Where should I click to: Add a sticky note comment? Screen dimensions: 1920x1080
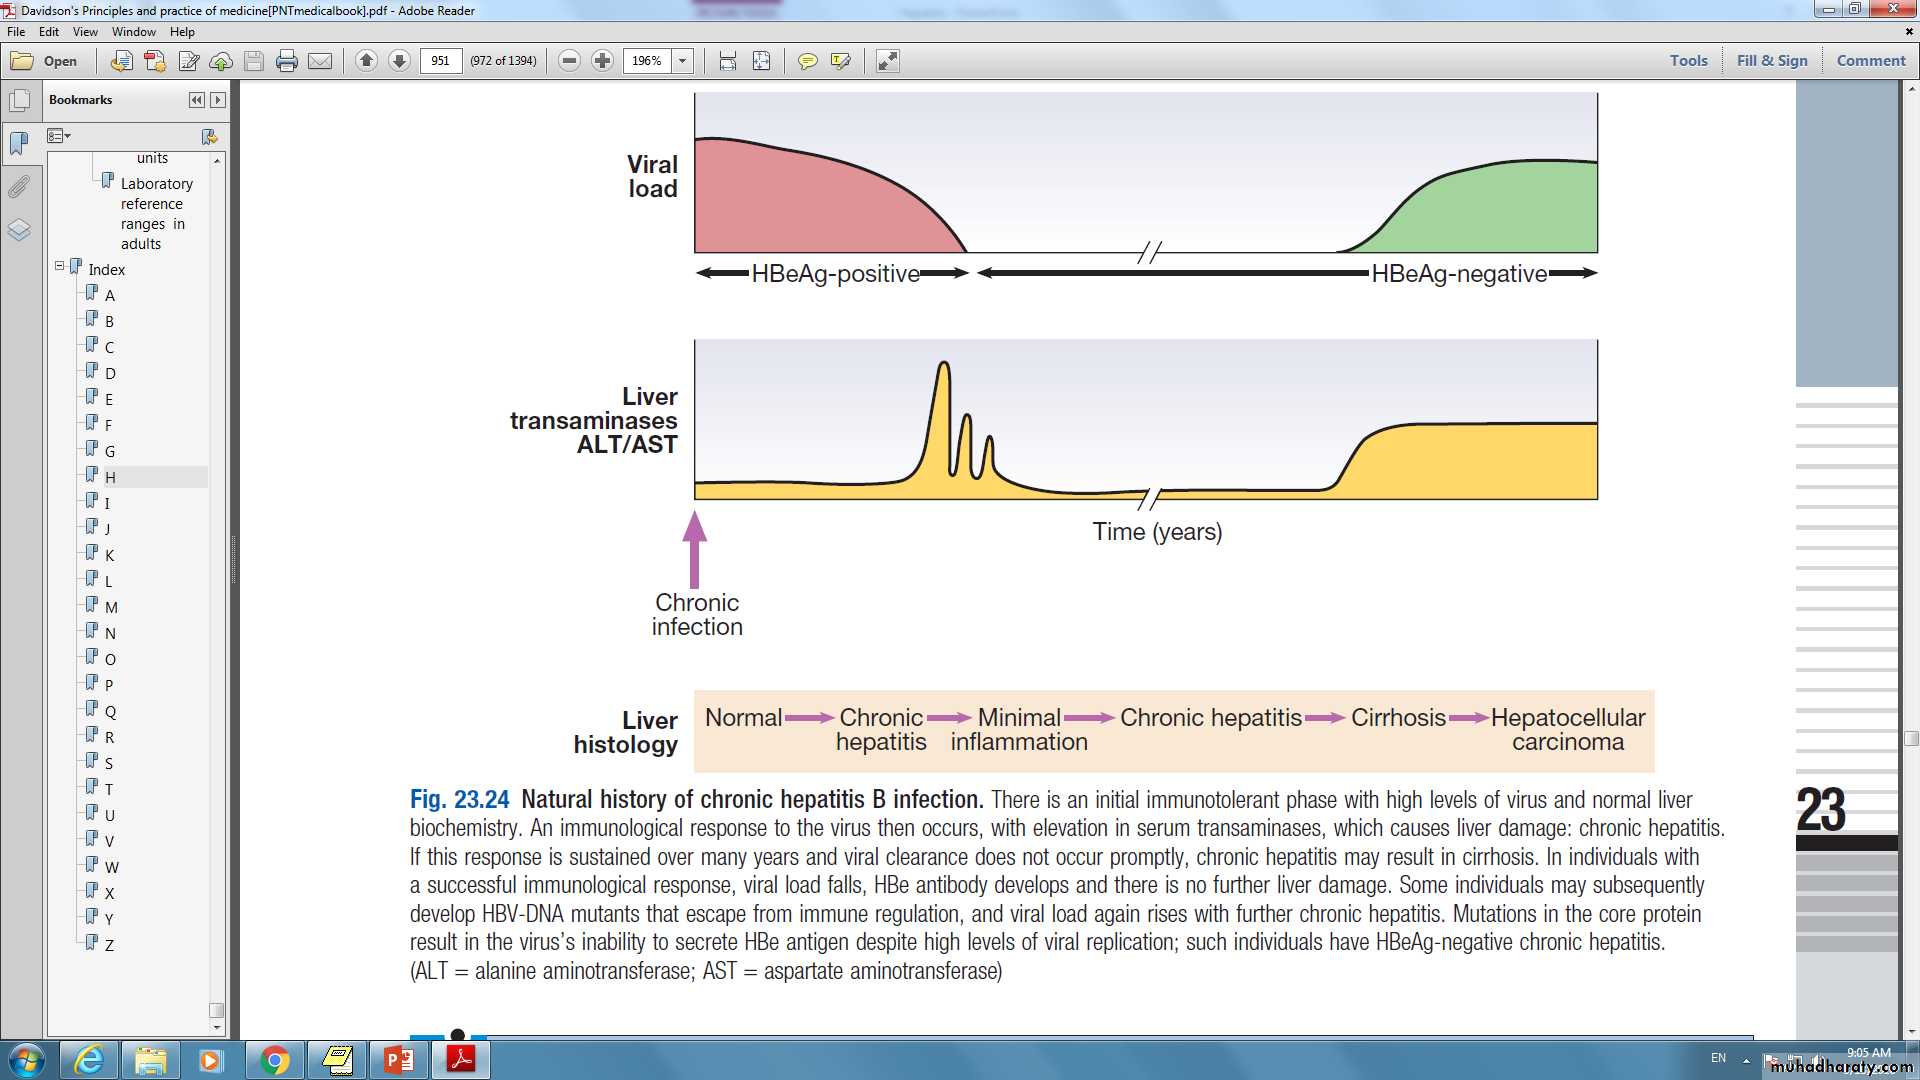point(807,61)
